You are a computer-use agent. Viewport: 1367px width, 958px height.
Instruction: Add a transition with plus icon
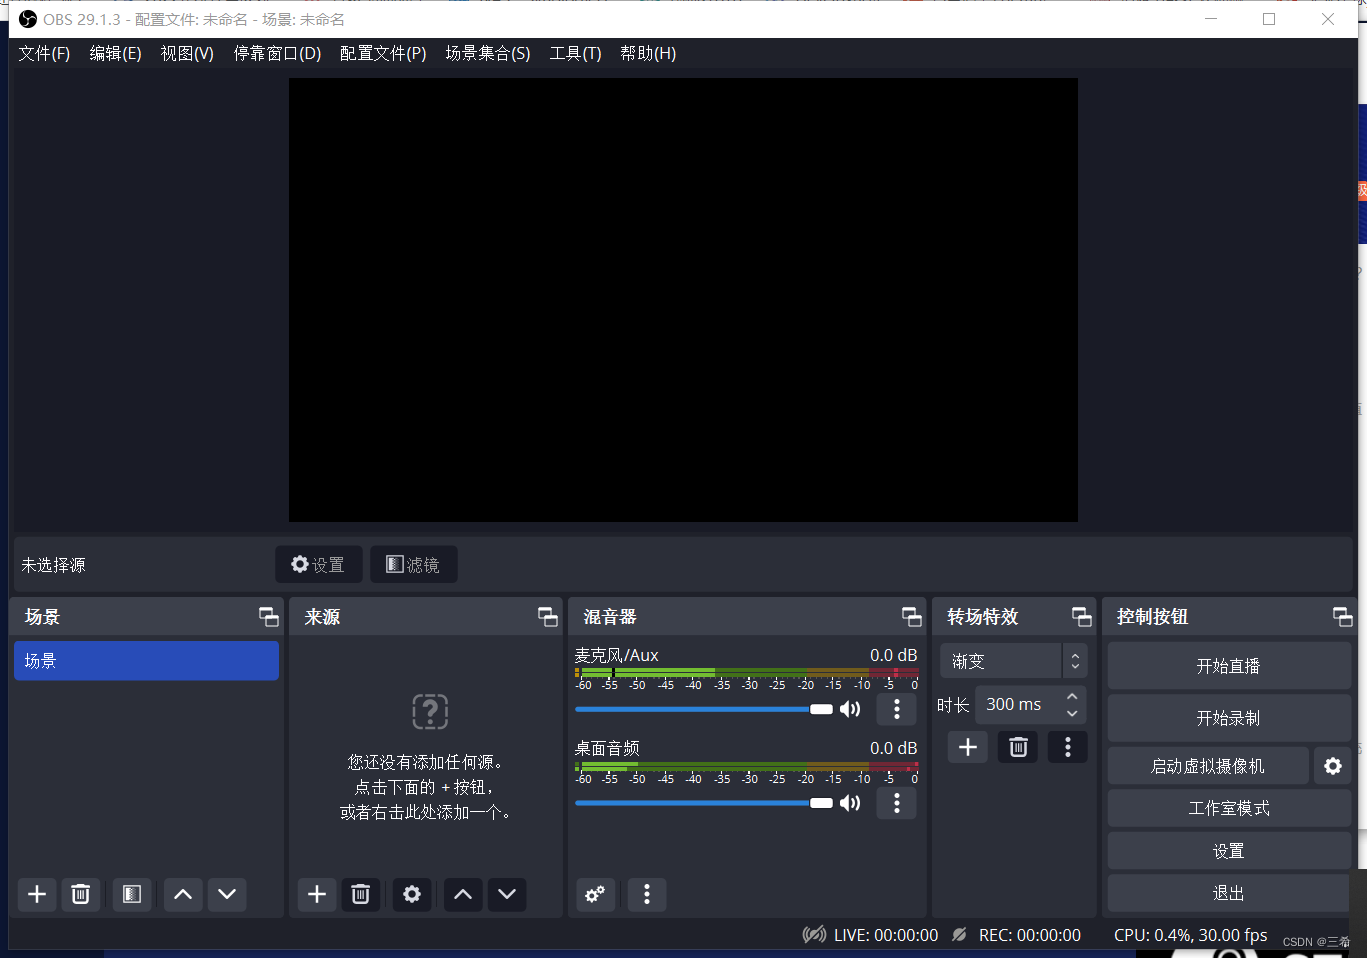[x=968, y=747]
